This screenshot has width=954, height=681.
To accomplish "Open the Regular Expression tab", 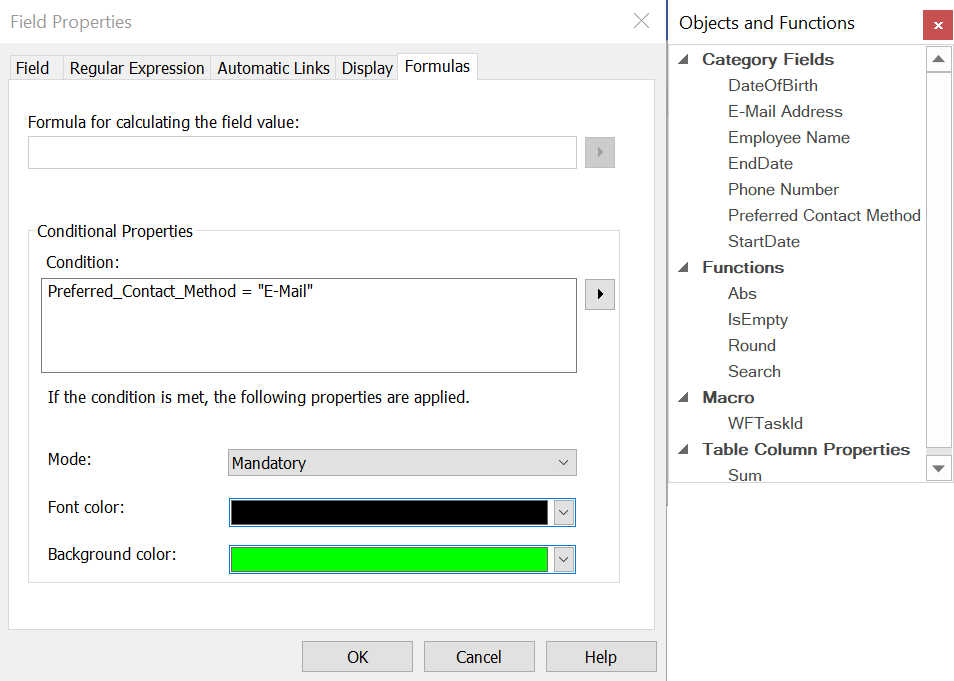I will tap(135, 67).
